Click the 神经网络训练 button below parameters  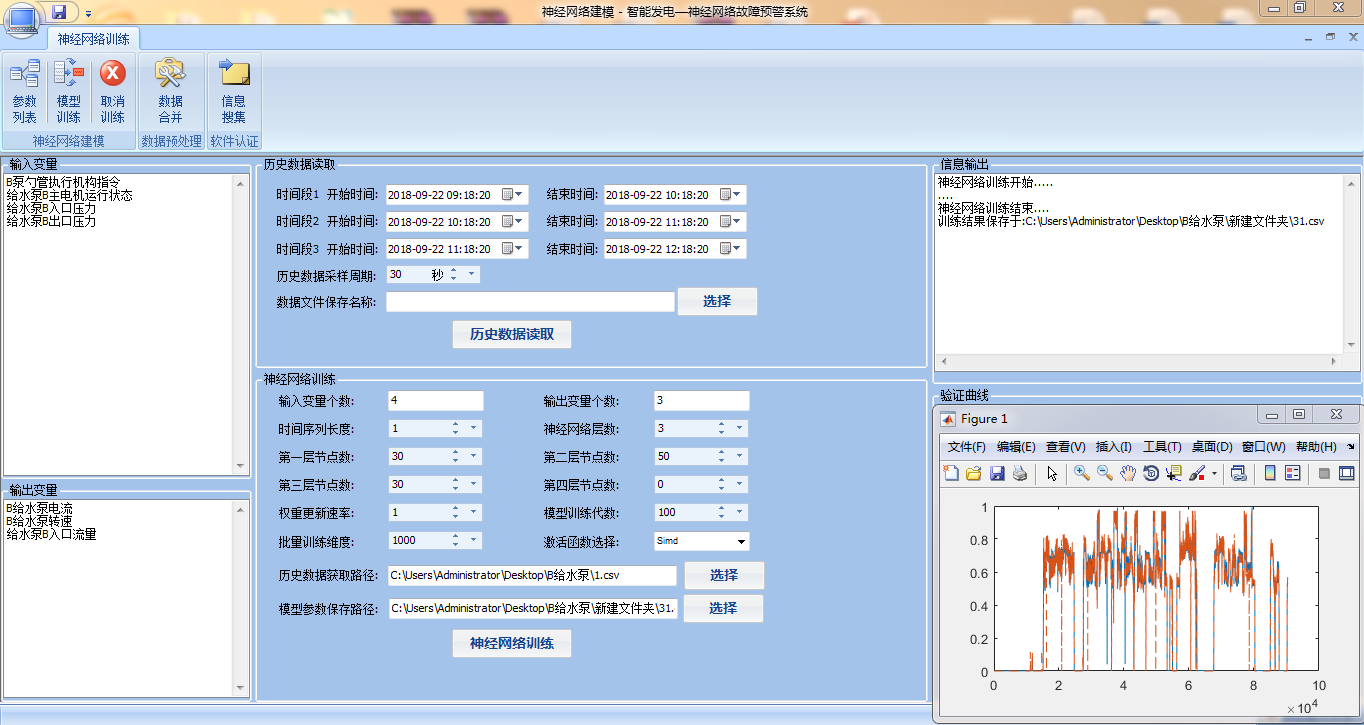click(x=512, y=643)
